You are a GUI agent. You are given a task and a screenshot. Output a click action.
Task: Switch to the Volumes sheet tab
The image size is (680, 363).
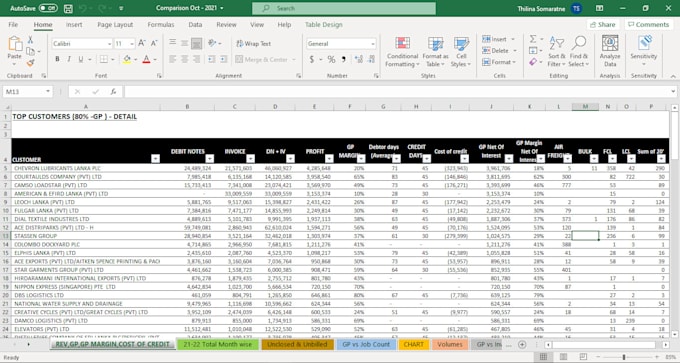point(450,344)
